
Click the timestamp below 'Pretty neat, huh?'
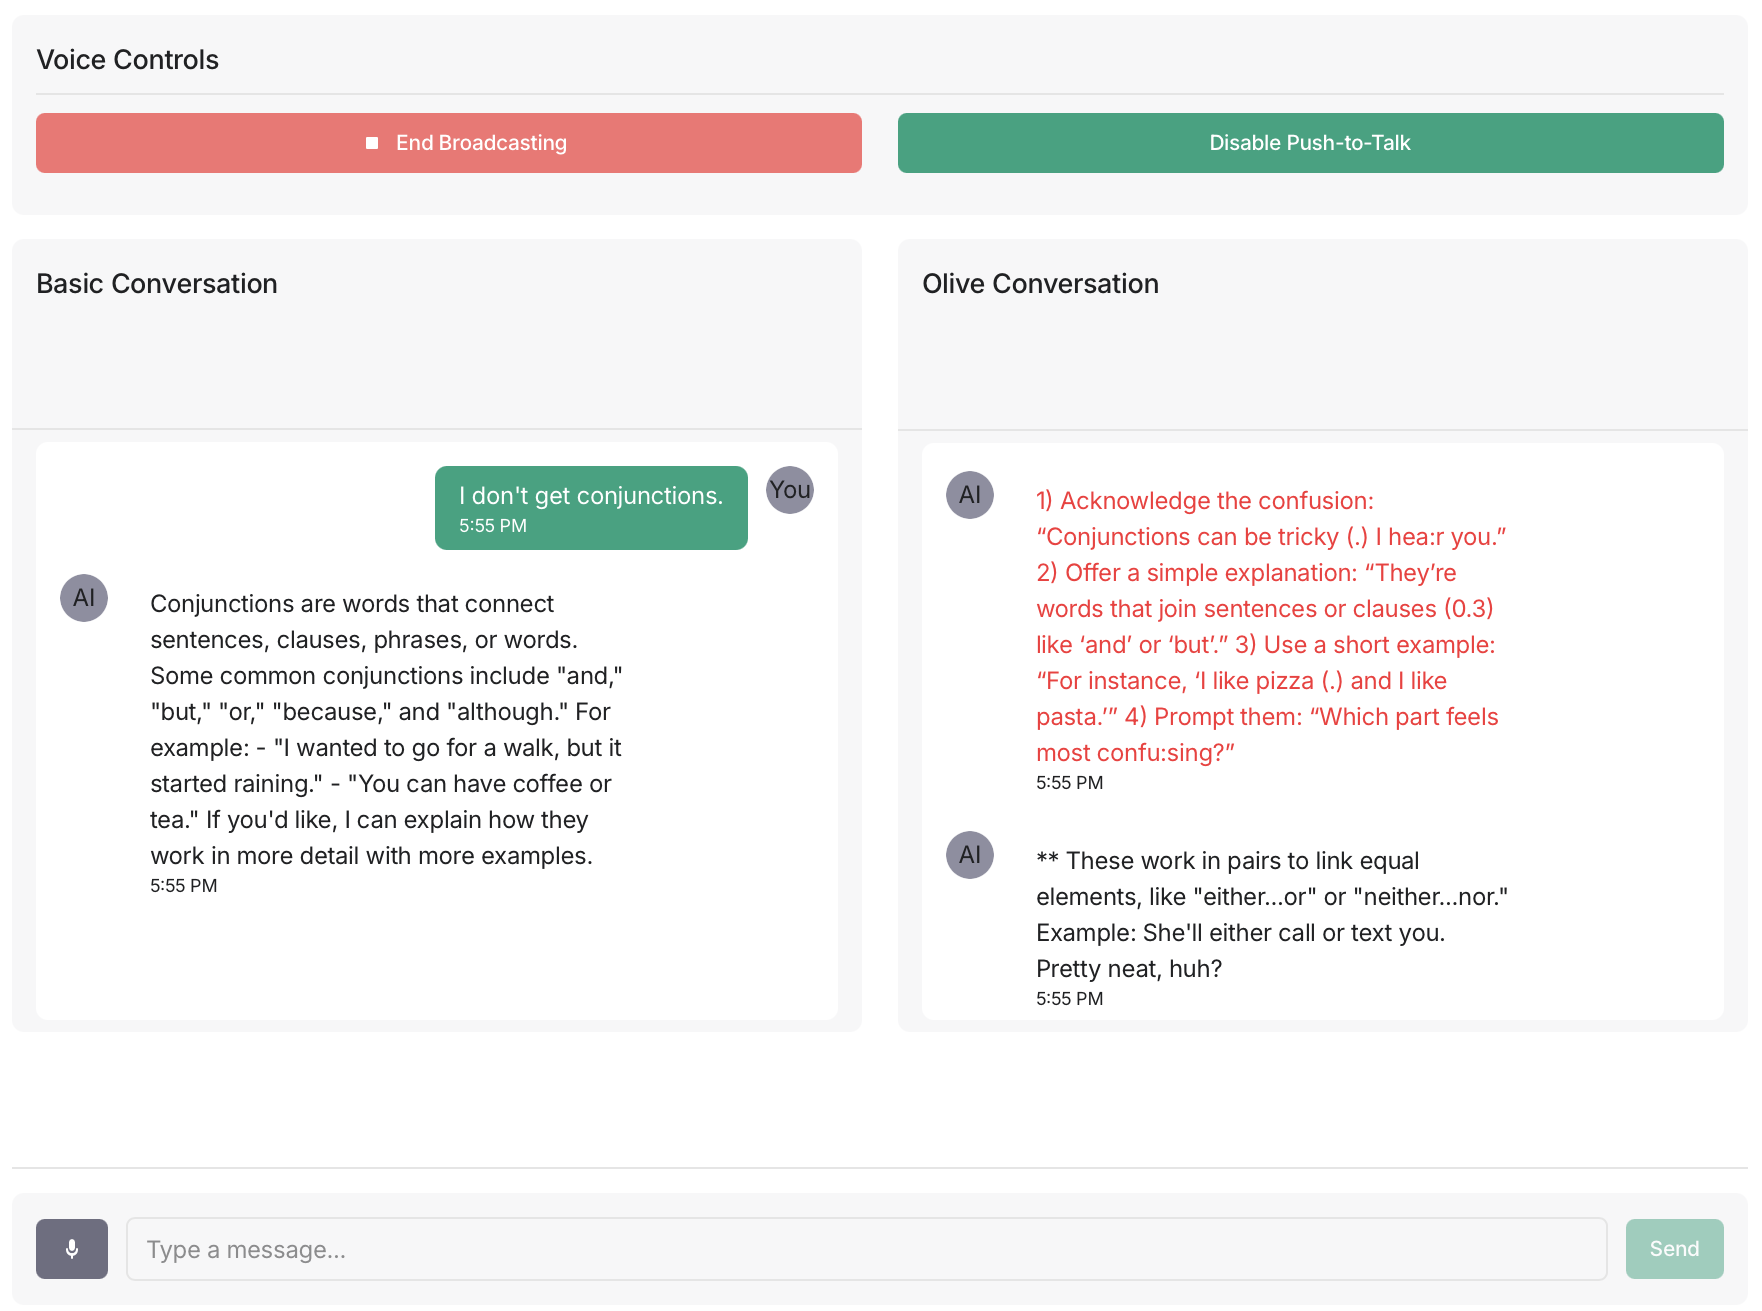(x=1070, y=999)
